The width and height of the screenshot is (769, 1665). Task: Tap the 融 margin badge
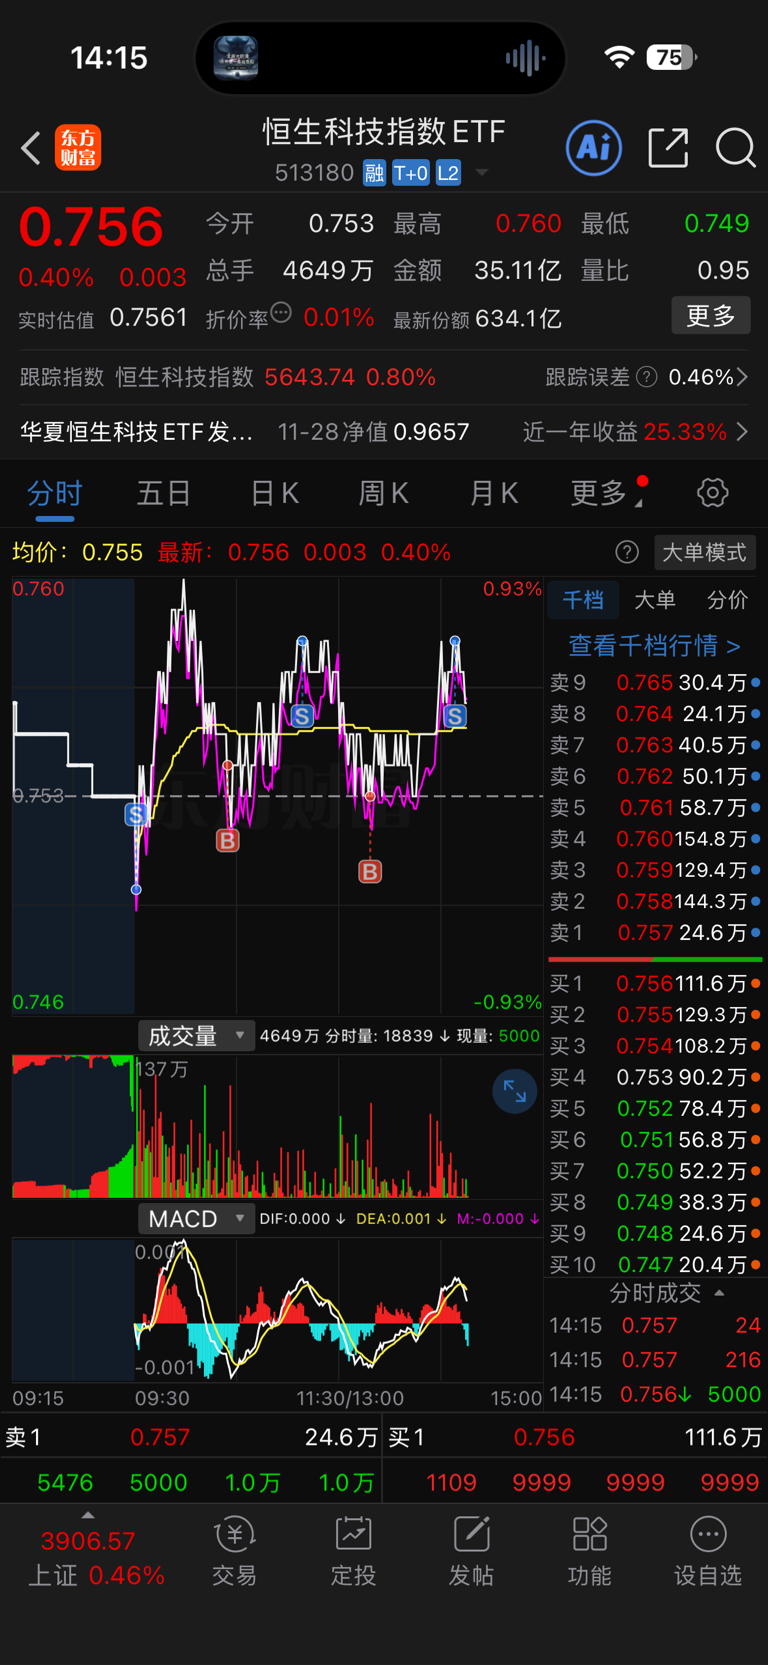click(x=374, y=173)
